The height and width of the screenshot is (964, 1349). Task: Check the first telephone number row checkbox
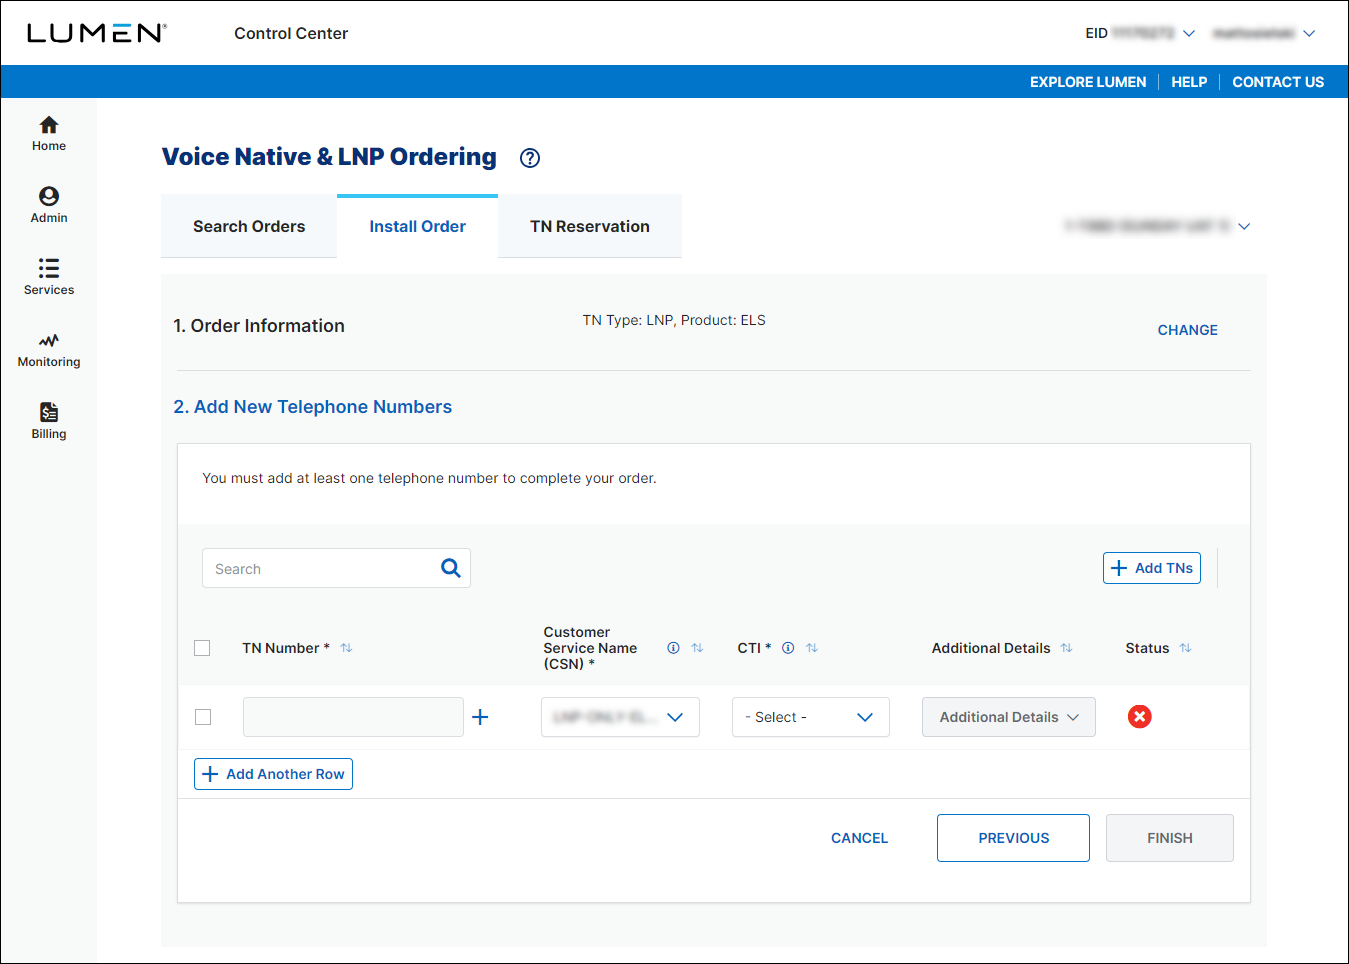coord(203,717)
